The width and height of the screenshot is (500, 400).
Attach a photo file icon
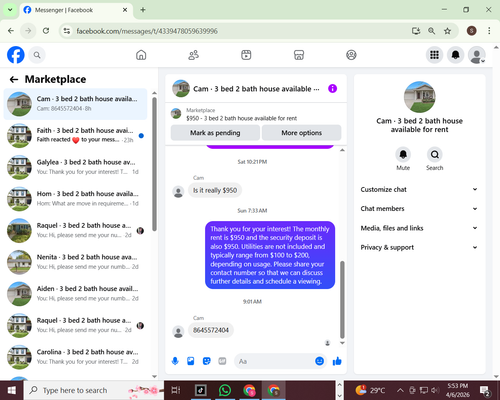point(191,361)
